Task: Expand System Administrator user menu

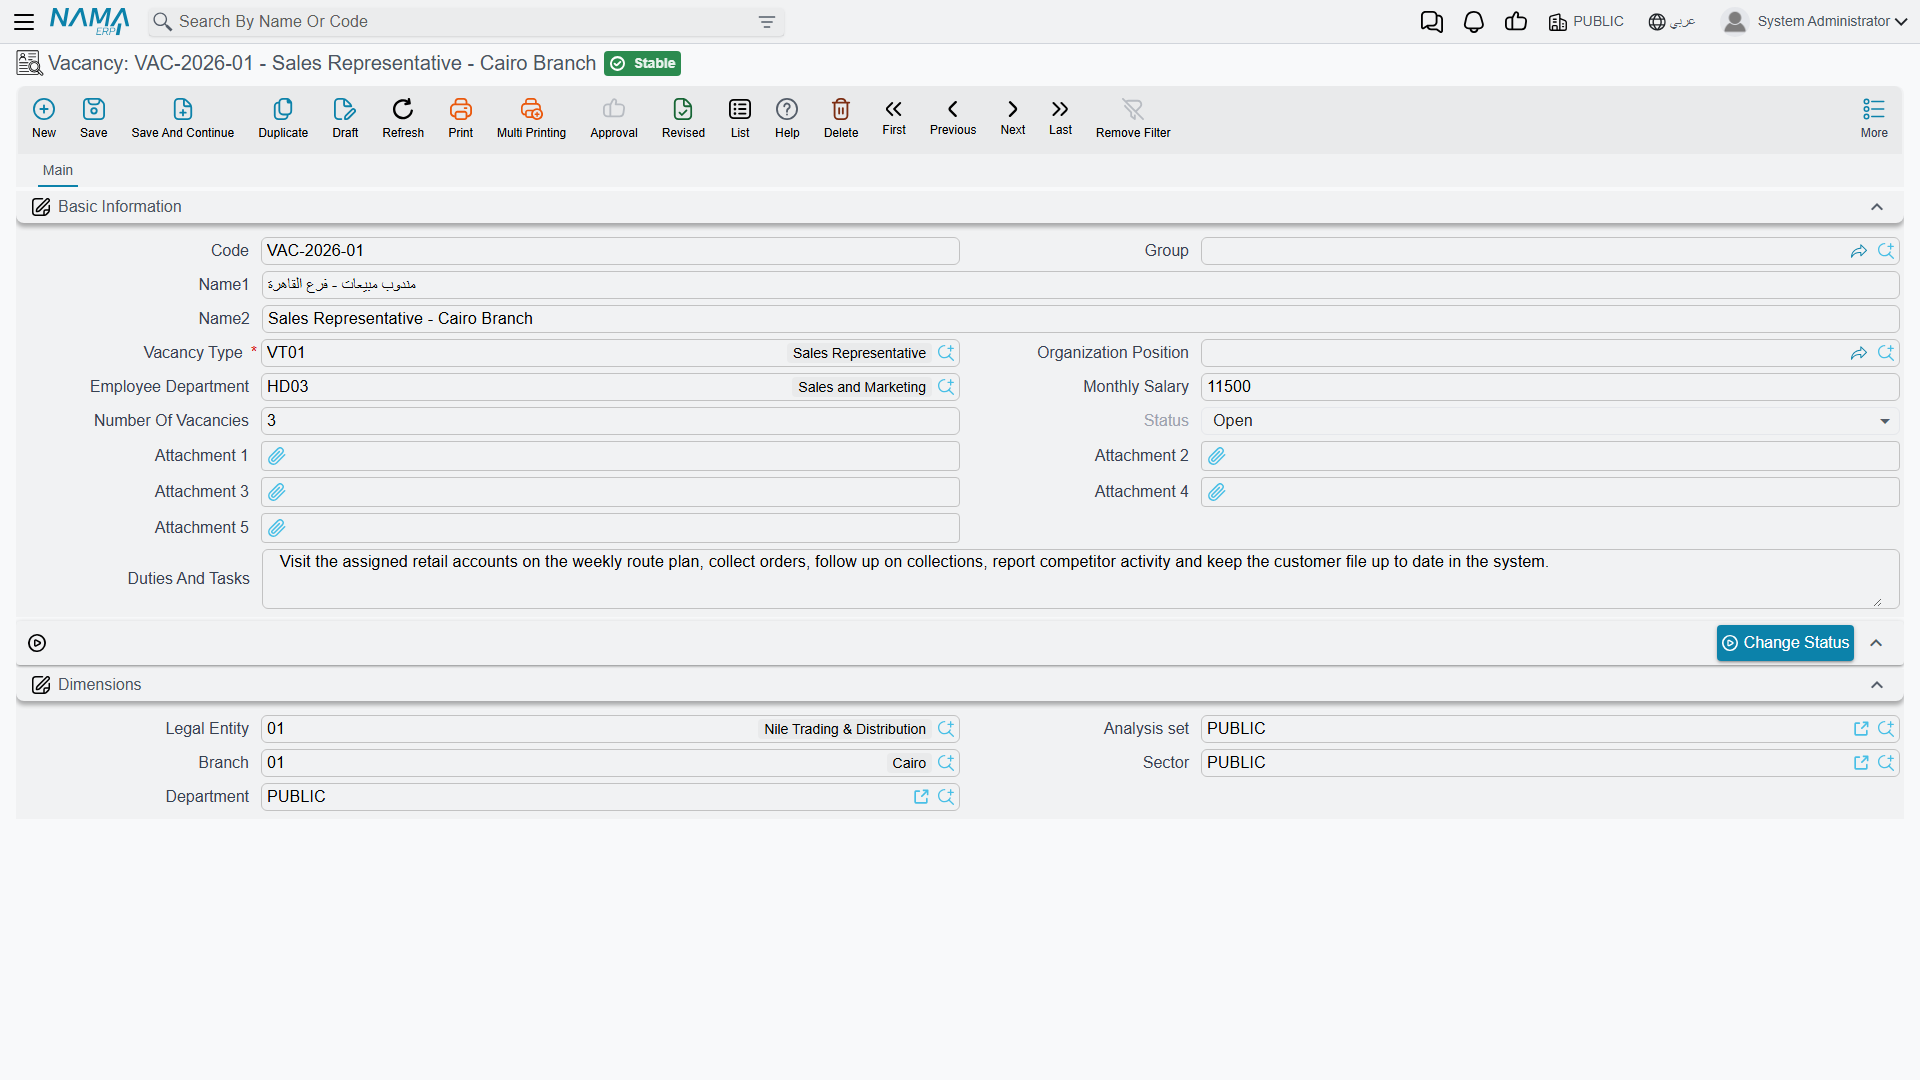Action: click(1816, 22)
